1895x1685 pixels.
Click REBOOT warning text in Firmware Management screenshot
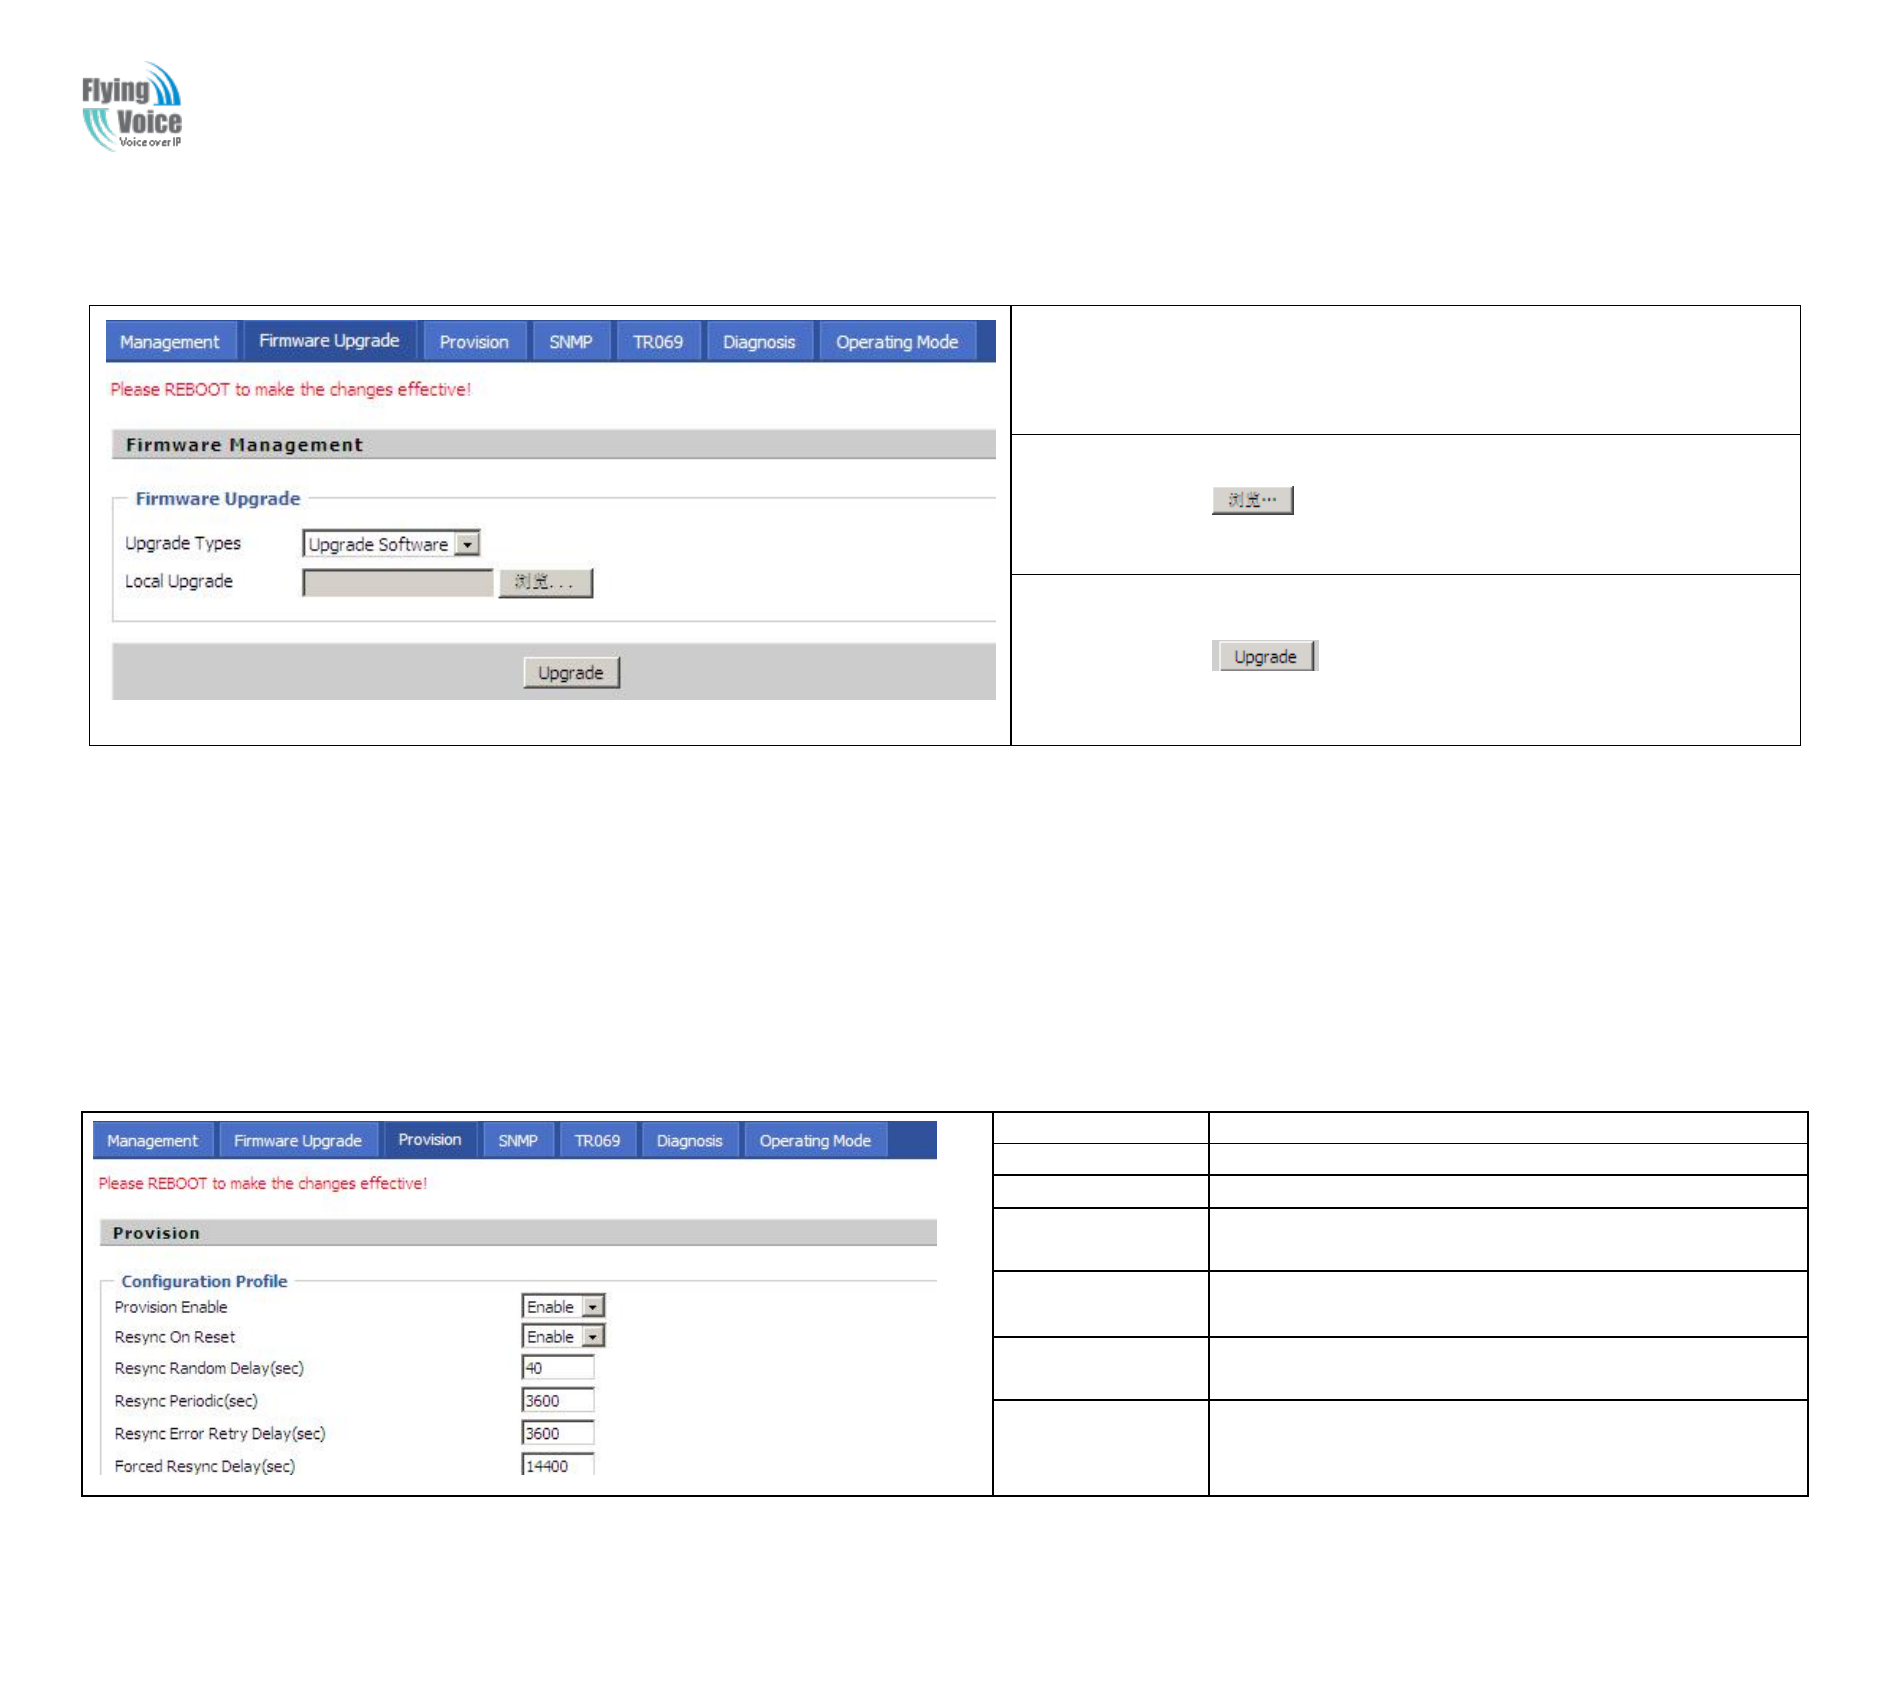pyautogui.click(x=290, y=390)
